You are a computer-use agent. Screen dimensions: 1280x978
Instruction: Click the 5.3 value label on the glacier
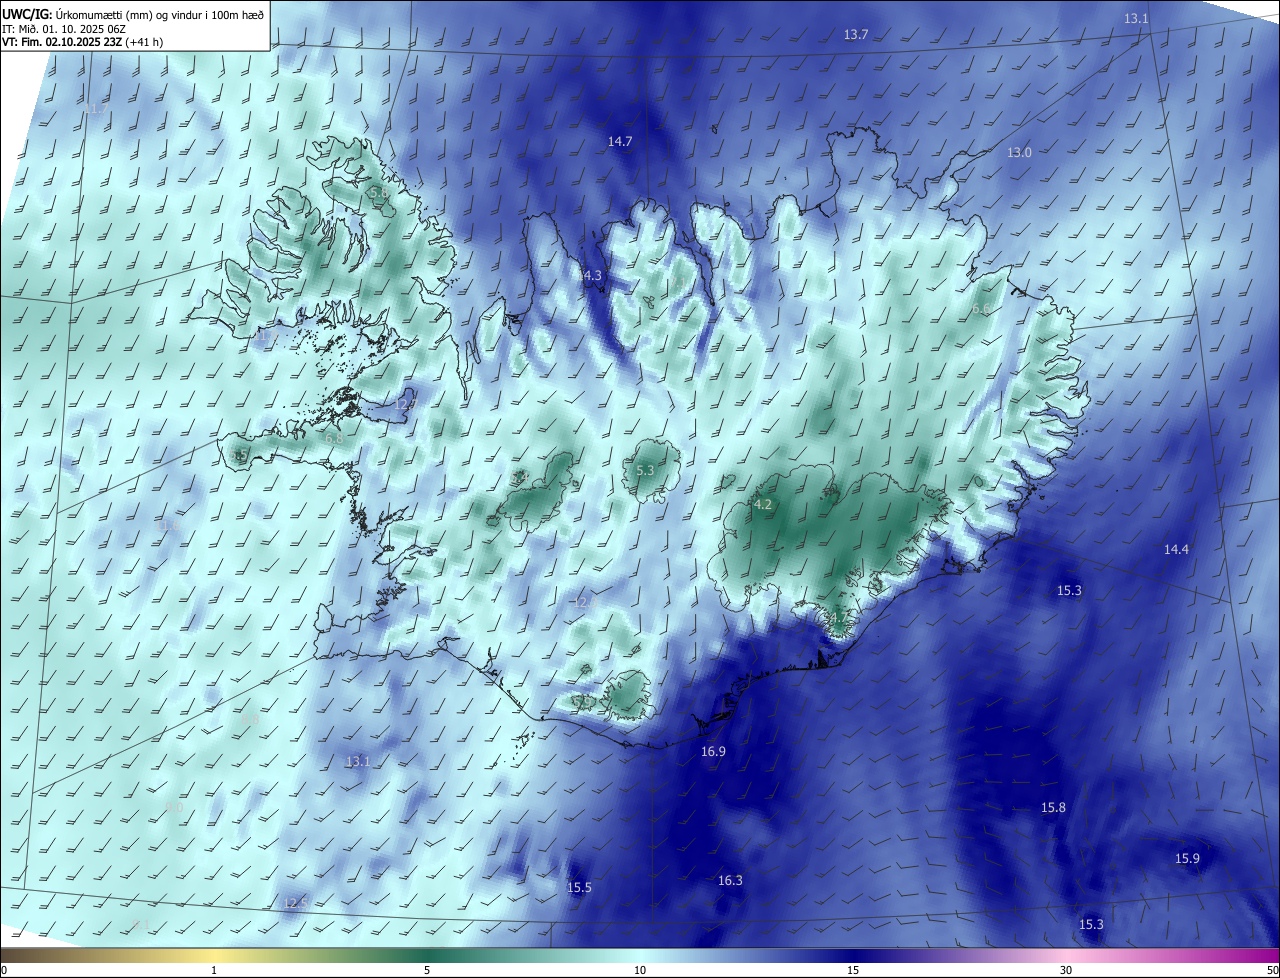coord(645,471)
